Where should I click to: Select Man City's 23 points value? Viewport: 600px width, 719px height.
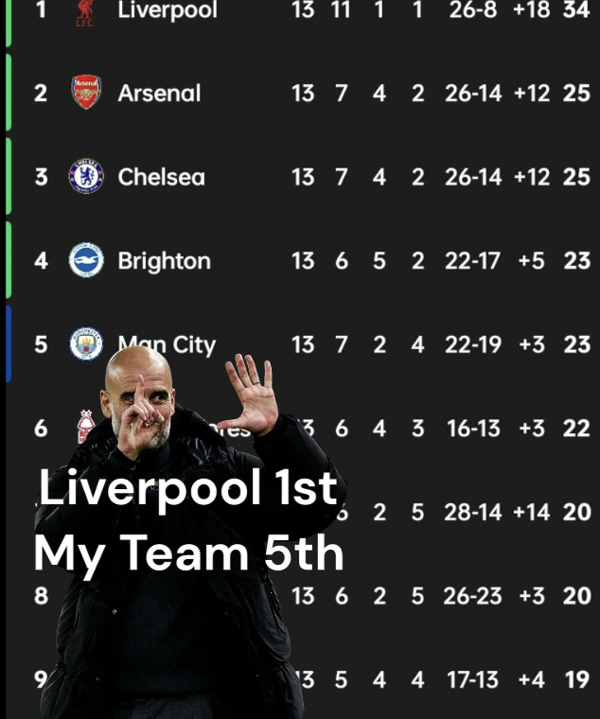(577, 345)
